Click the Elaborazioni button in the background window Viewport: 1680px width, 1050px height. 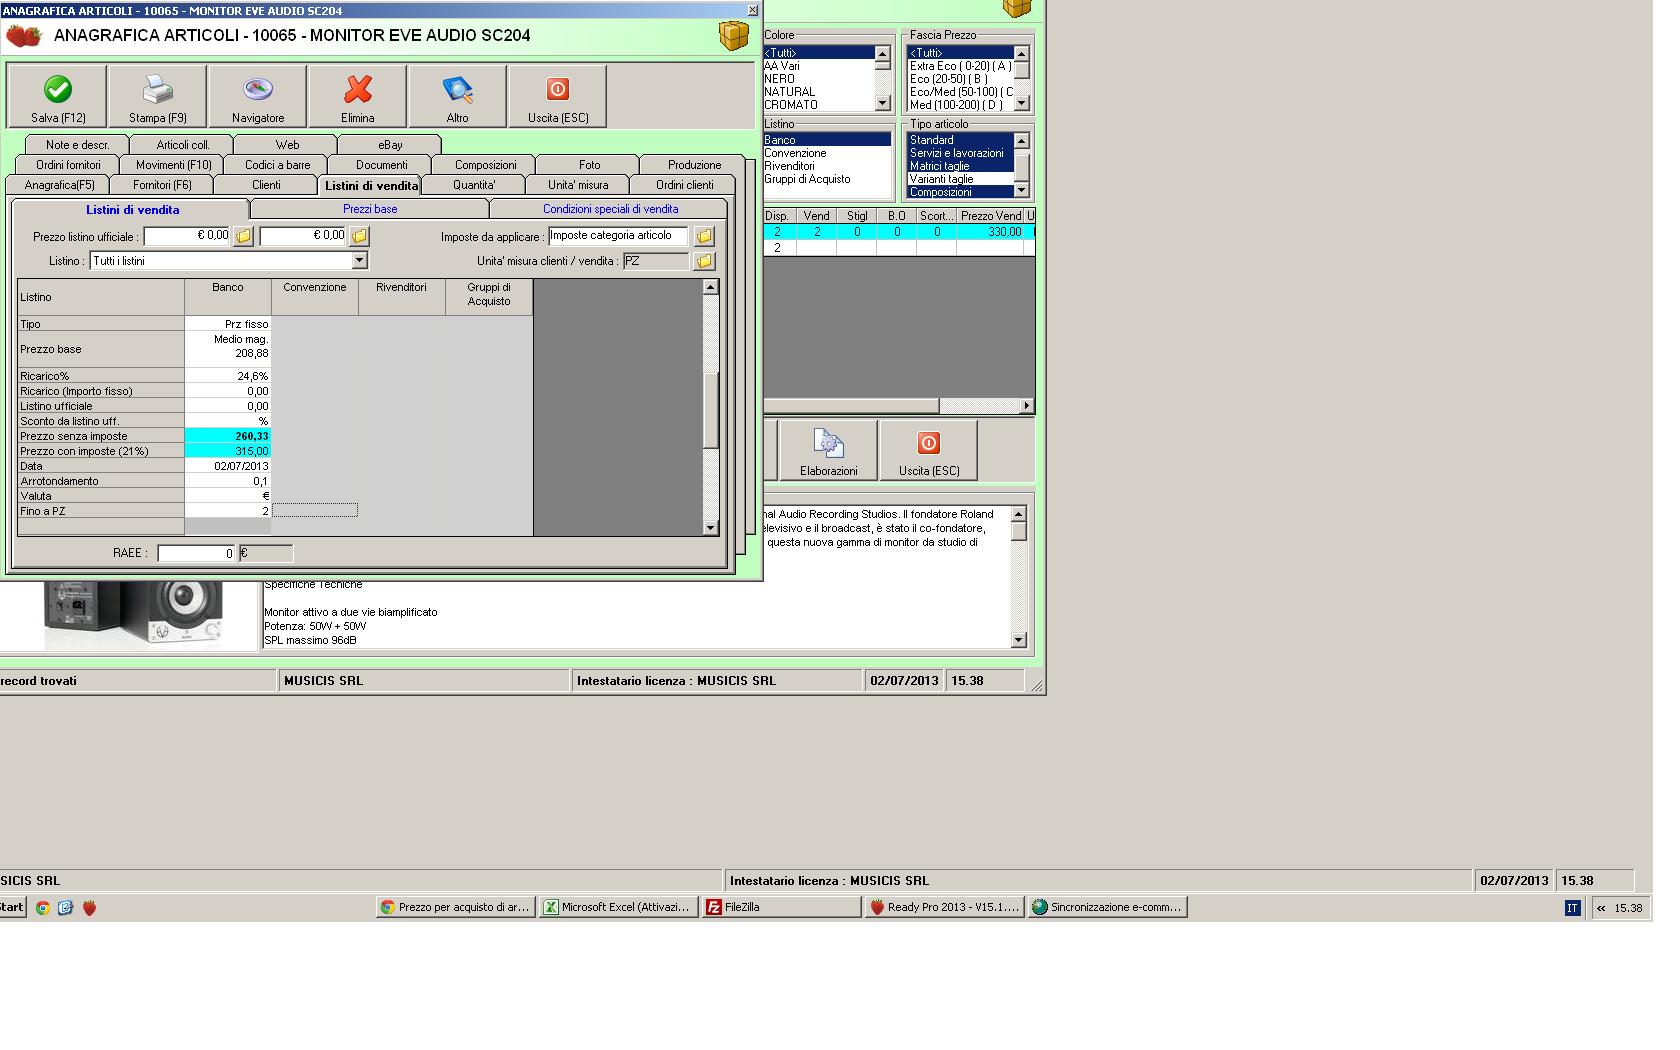click(x=828, y=450)
